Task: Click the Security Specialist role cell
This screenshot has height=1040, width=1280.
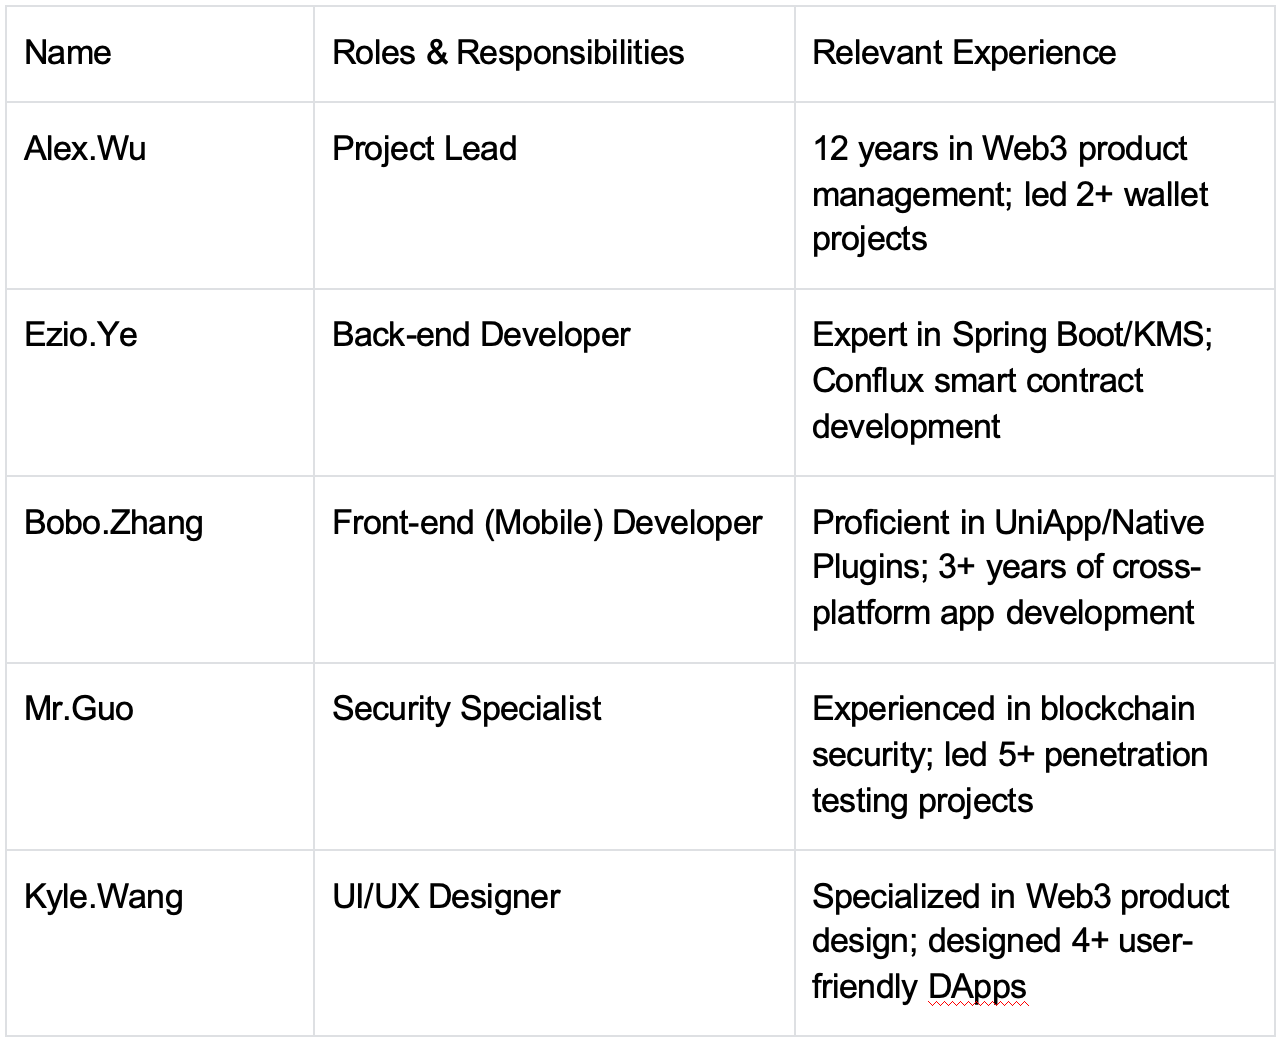Action: (466, 709)
